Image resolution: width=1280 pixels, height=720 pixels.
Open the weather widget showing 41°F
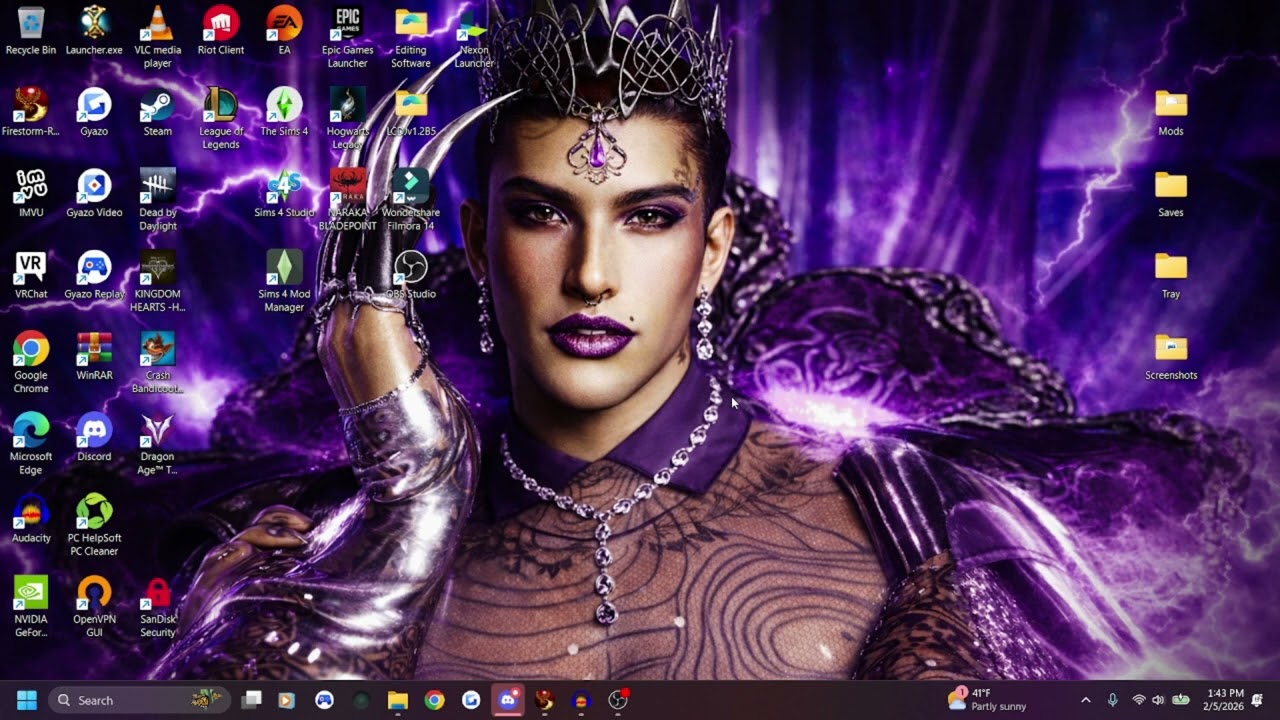987,700
